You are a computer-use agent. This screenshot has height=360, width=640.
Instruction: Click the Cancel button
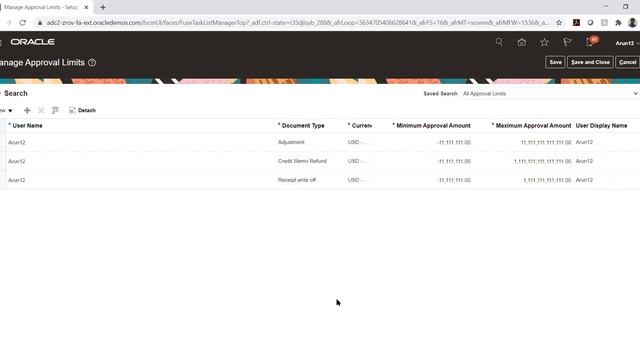tap(627, 62)
